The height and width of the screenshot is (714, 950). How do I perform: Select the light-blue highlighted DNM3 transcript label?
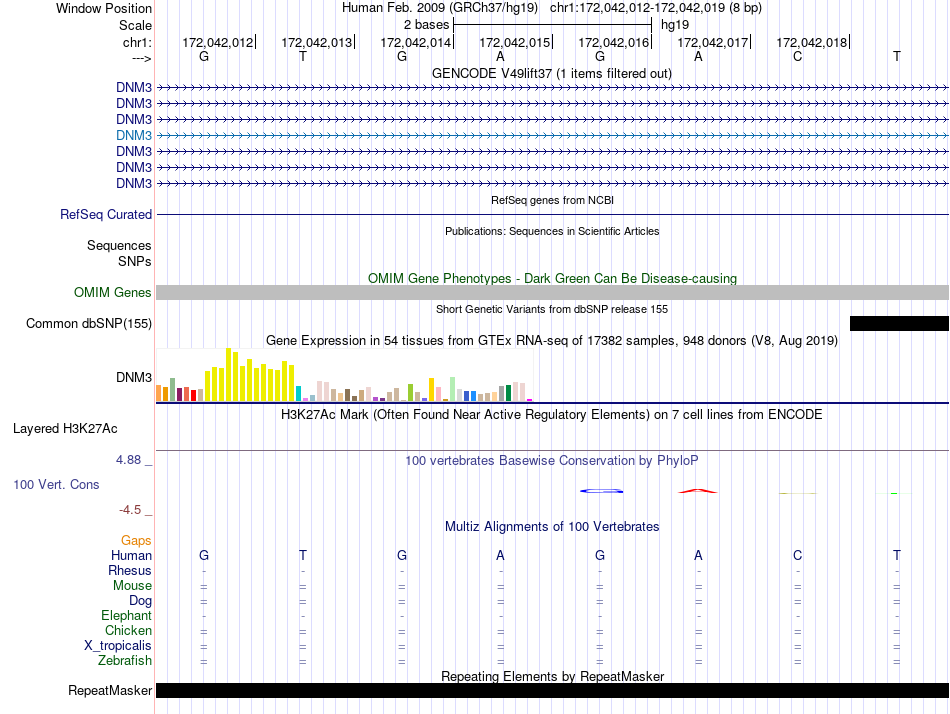134,135
